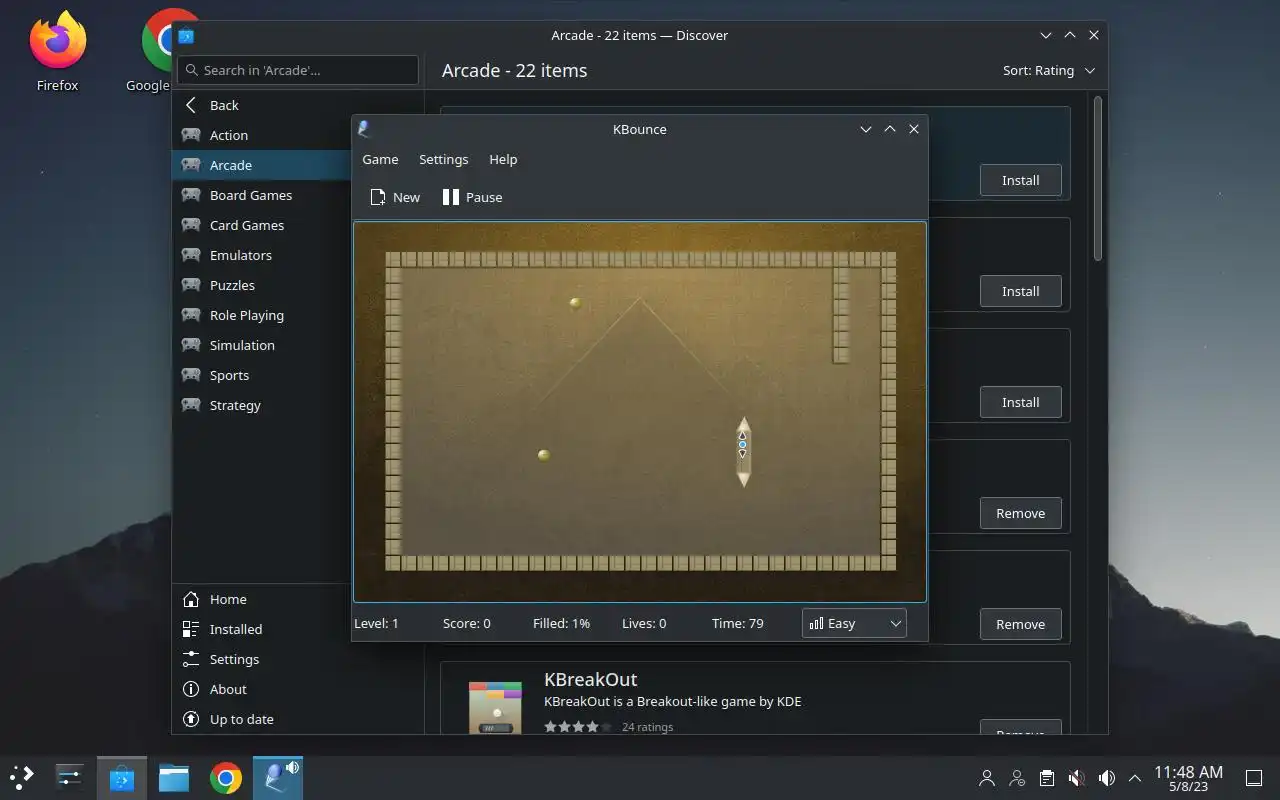Click the Board Games gamepad icon
Screen dimensions: 1280x800
(x=191, y=195)
